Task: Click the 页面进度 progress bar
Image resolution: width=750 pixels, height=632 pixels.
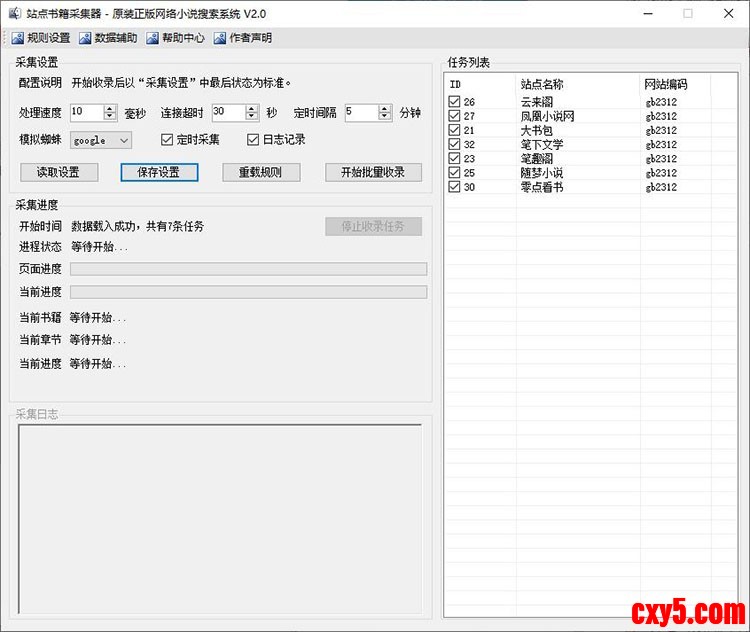Action: coord(248,269)
